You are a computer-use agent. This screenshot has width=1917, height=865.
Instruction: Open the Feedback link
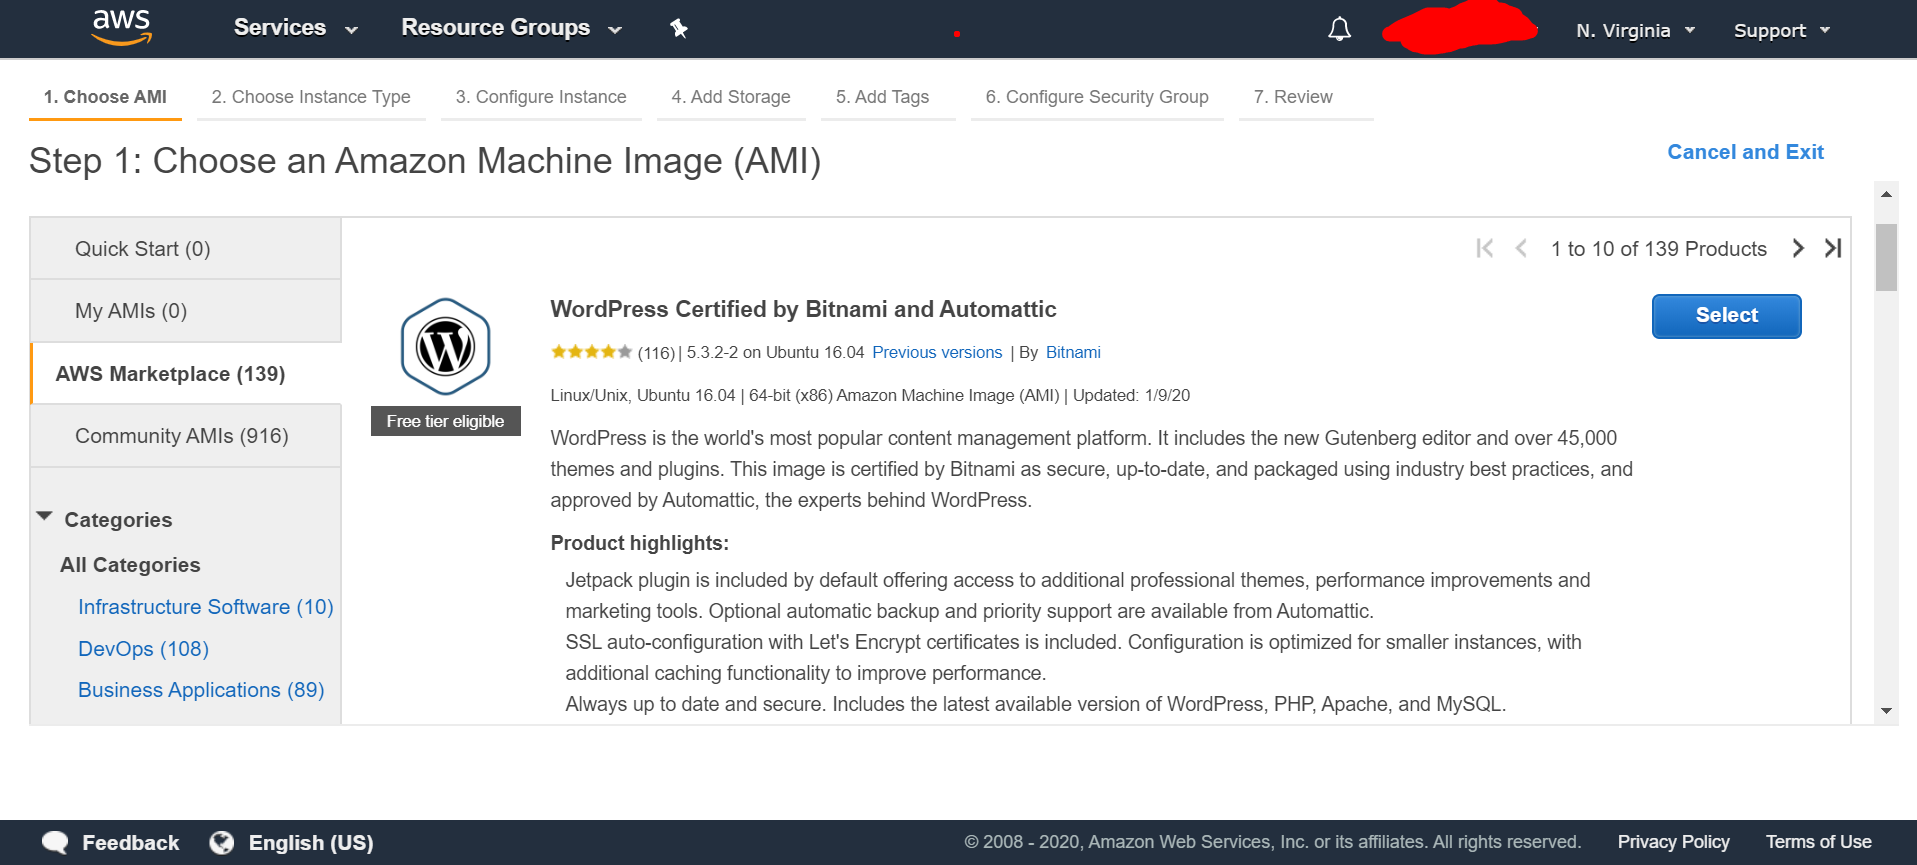[131, 843]
